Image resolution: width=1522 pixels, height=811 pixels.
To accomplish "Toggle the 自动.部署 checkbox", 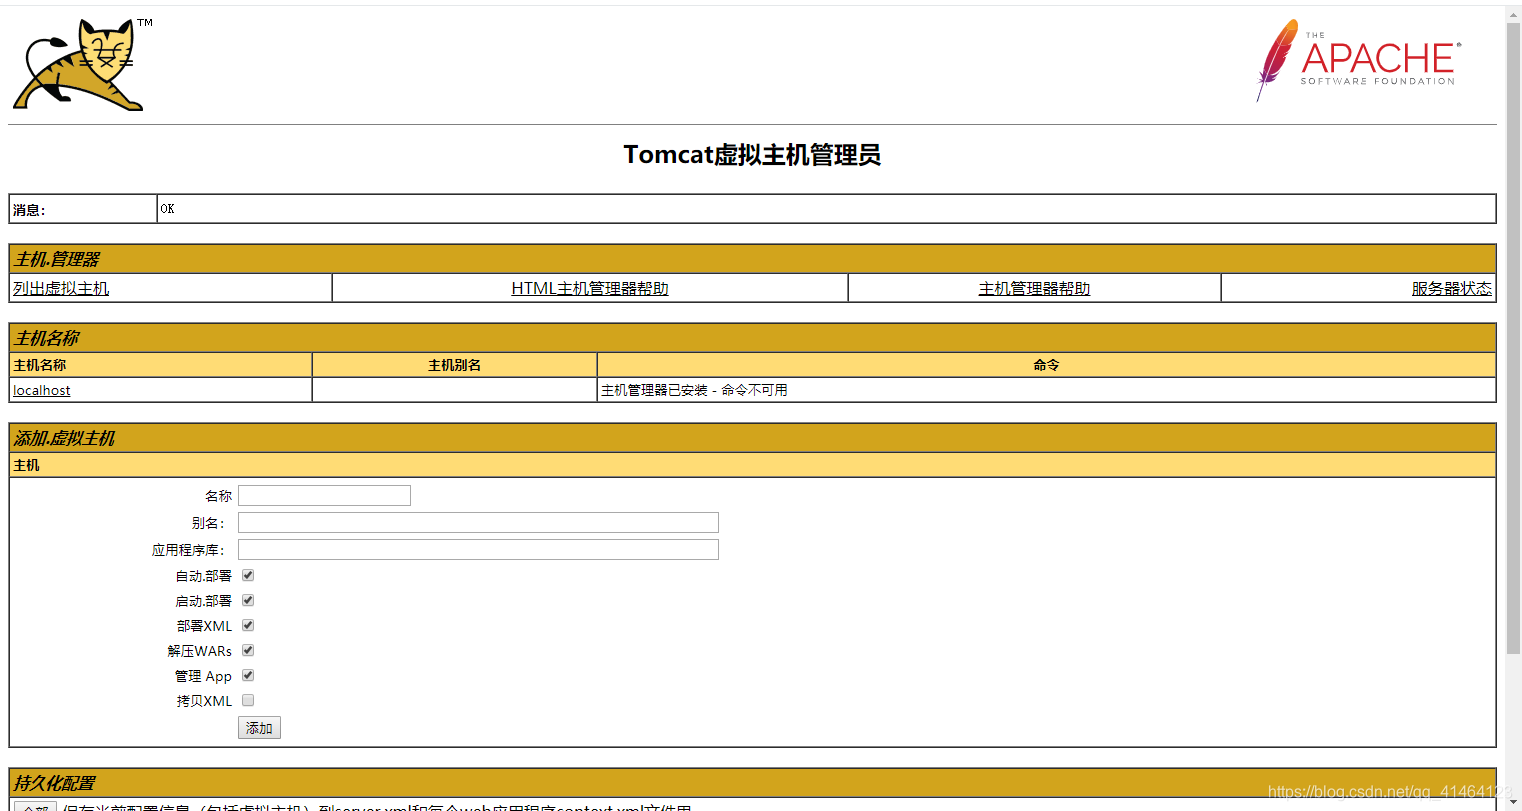I will coord(248,575).
